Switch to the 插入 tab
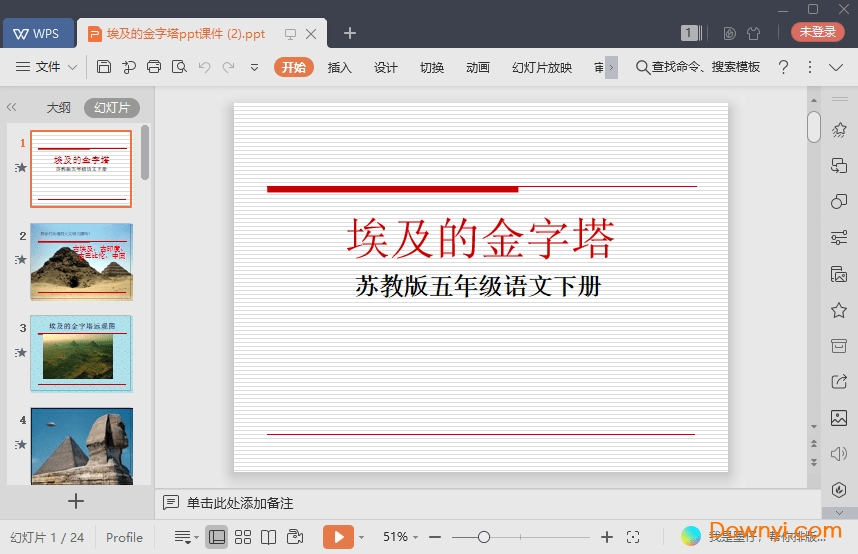858x554 pixels. coord(339,67)
